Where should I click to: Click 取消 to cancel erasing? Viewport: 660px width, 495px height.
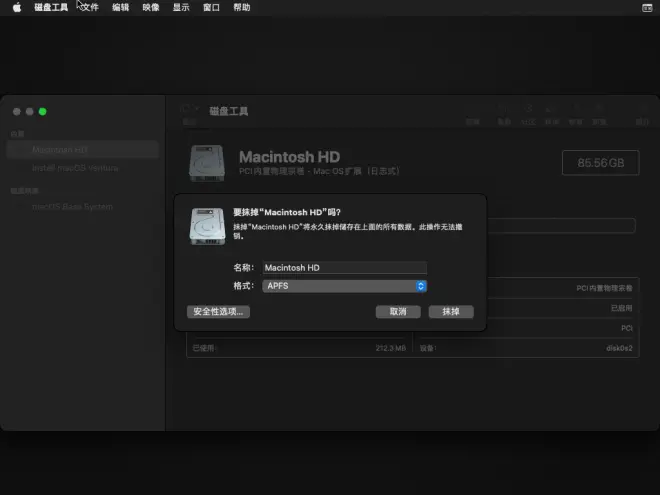(x=398, y=311)
